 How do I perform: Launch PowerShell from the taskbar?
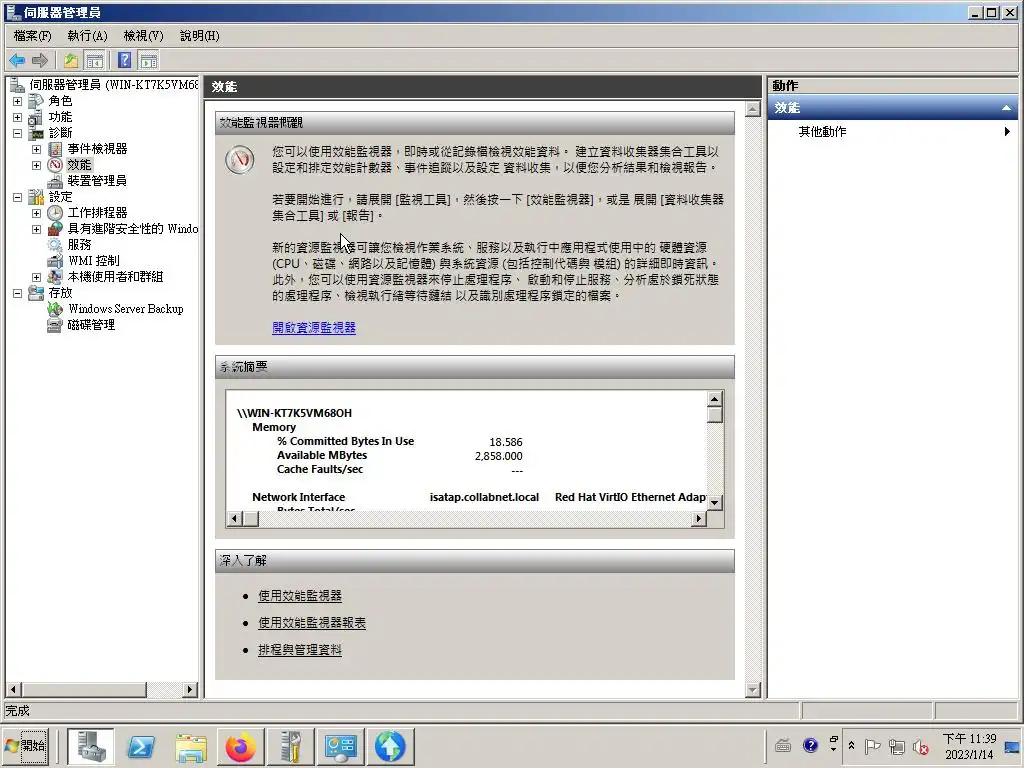140,746
